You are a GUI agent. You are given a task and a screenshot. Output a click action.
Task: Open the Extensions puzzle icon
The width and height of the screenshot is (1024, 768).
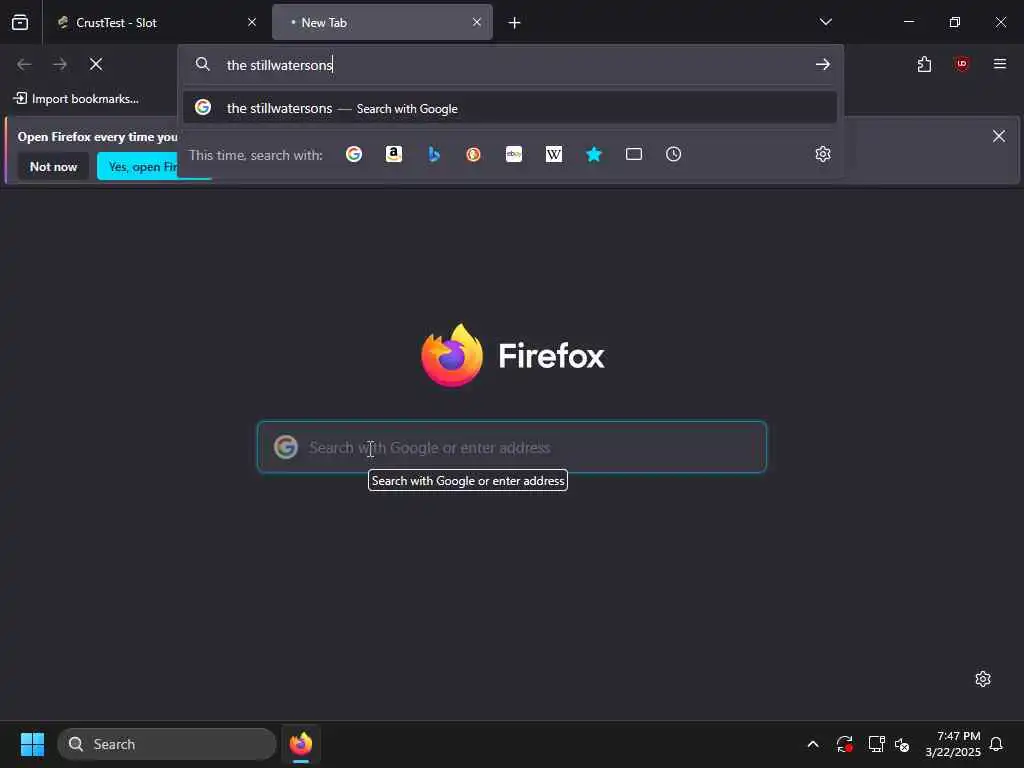coord(924,64)
